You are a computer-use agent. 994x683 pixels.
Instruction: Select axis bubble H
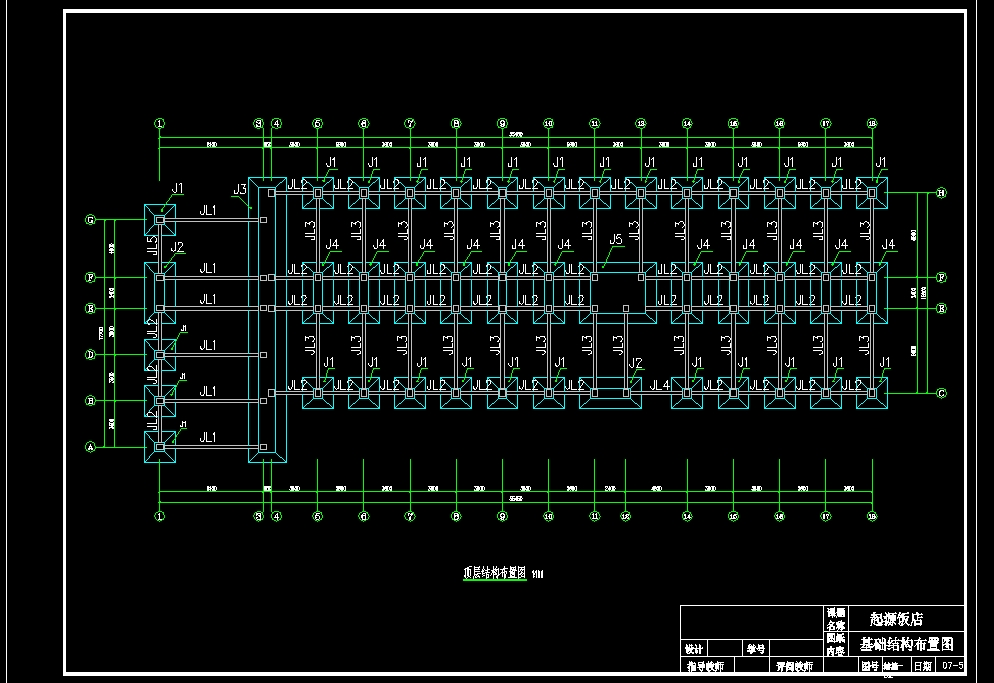pyautogui.click(x=941, y=193)
